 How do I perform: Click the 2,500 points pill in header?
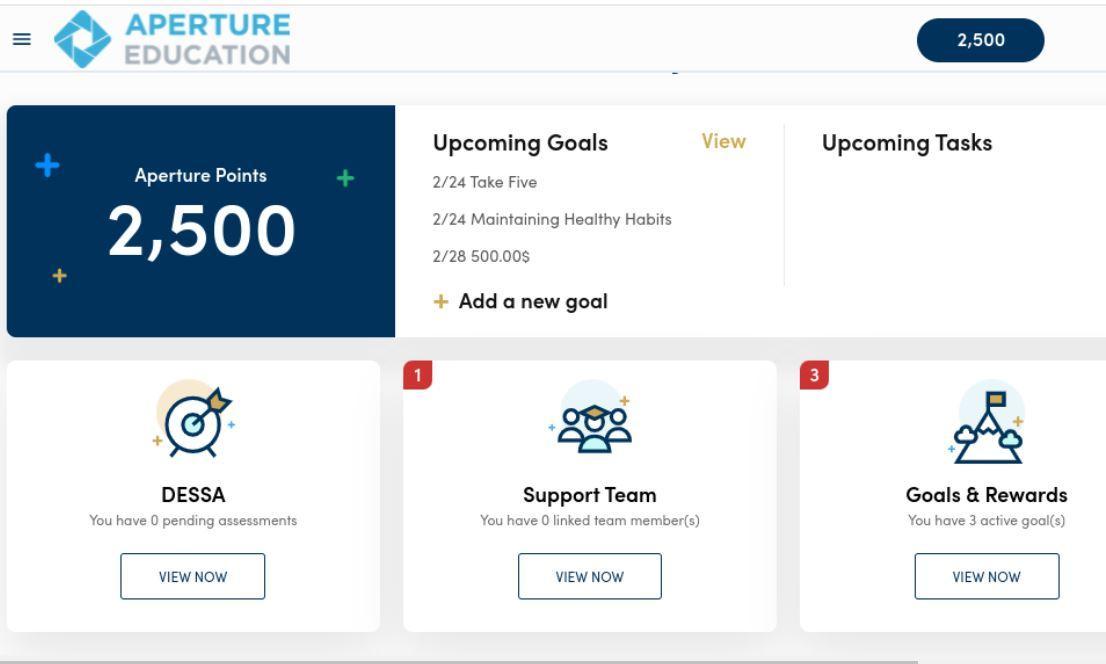(x=980, y=40)
